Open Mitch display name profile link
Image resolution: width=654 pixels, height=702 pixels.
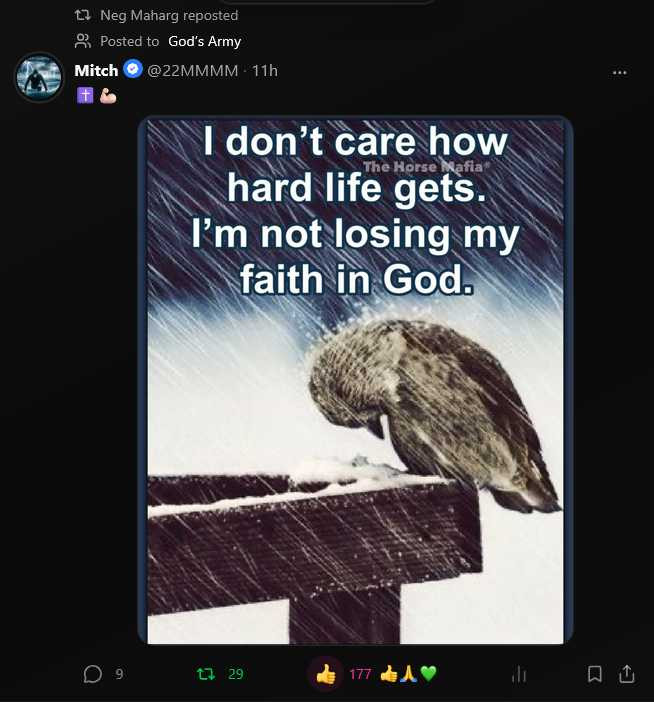96,70
